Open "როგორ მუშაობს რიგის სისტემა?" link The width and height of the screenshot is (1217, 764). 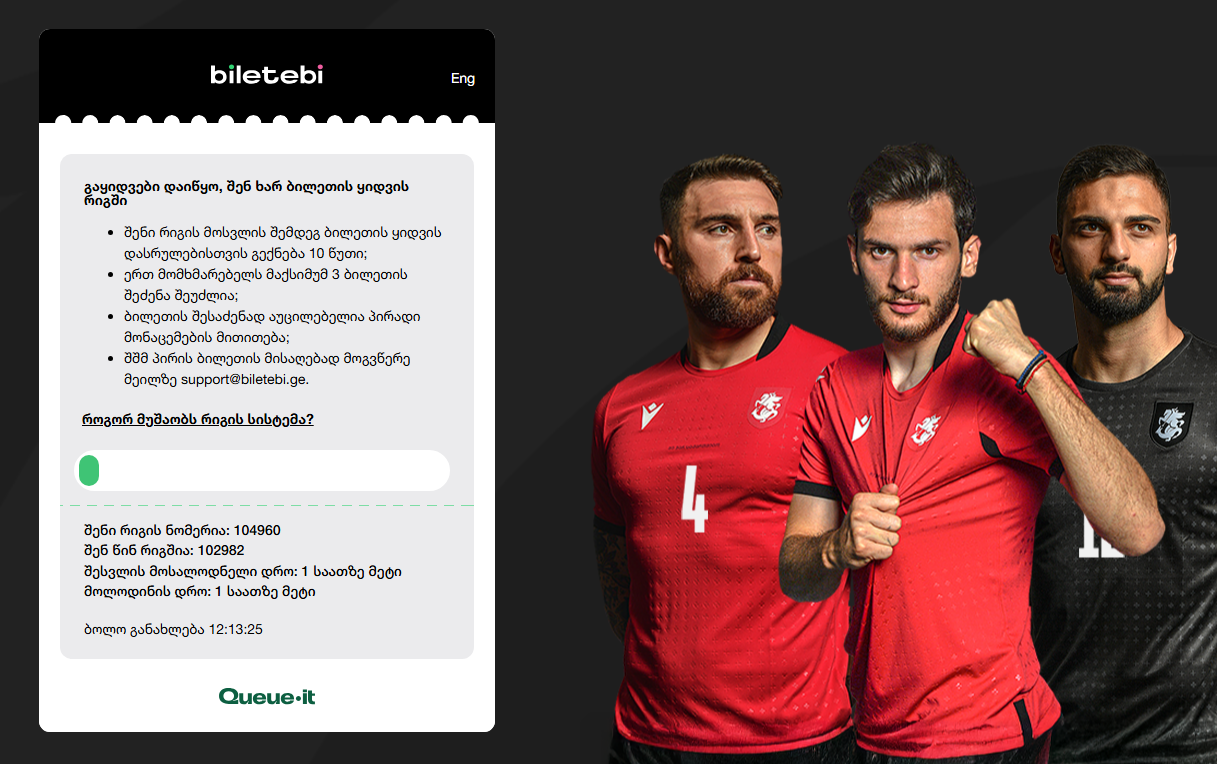tap(198, 420)
